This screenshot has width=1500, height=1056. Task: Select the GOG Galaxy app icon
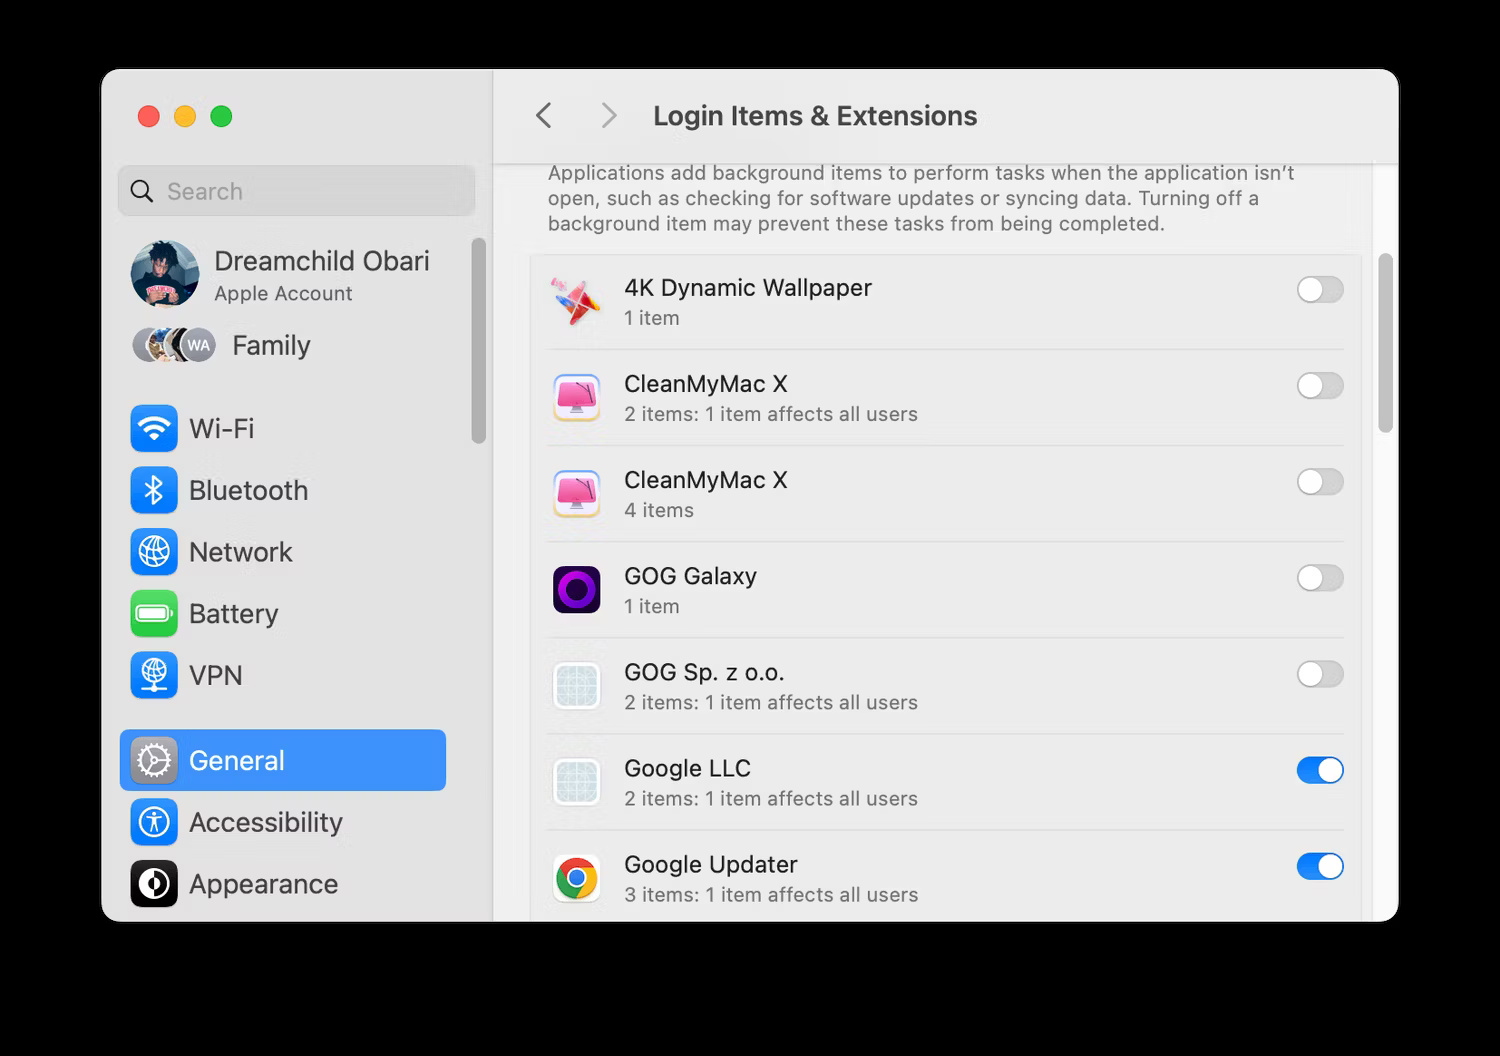(x=576, y=589)
